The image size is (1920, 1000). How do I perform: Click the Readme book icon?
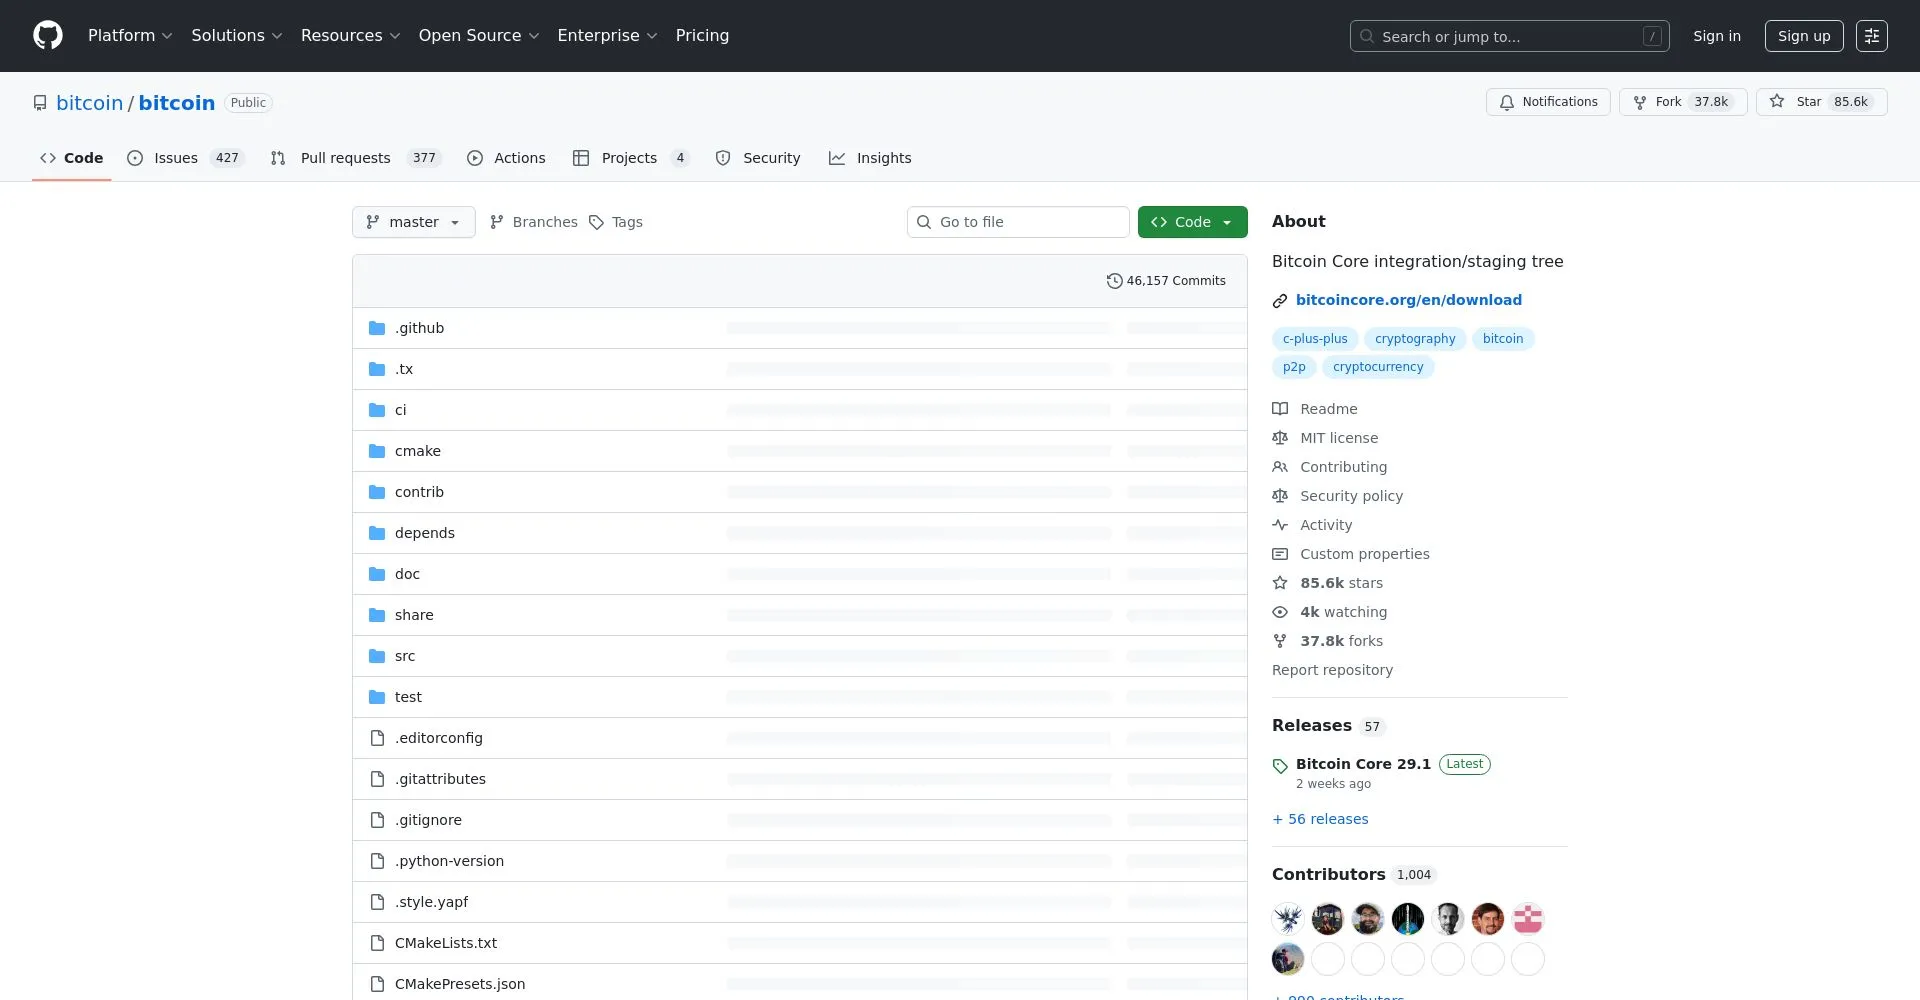tap(1280, 409)
